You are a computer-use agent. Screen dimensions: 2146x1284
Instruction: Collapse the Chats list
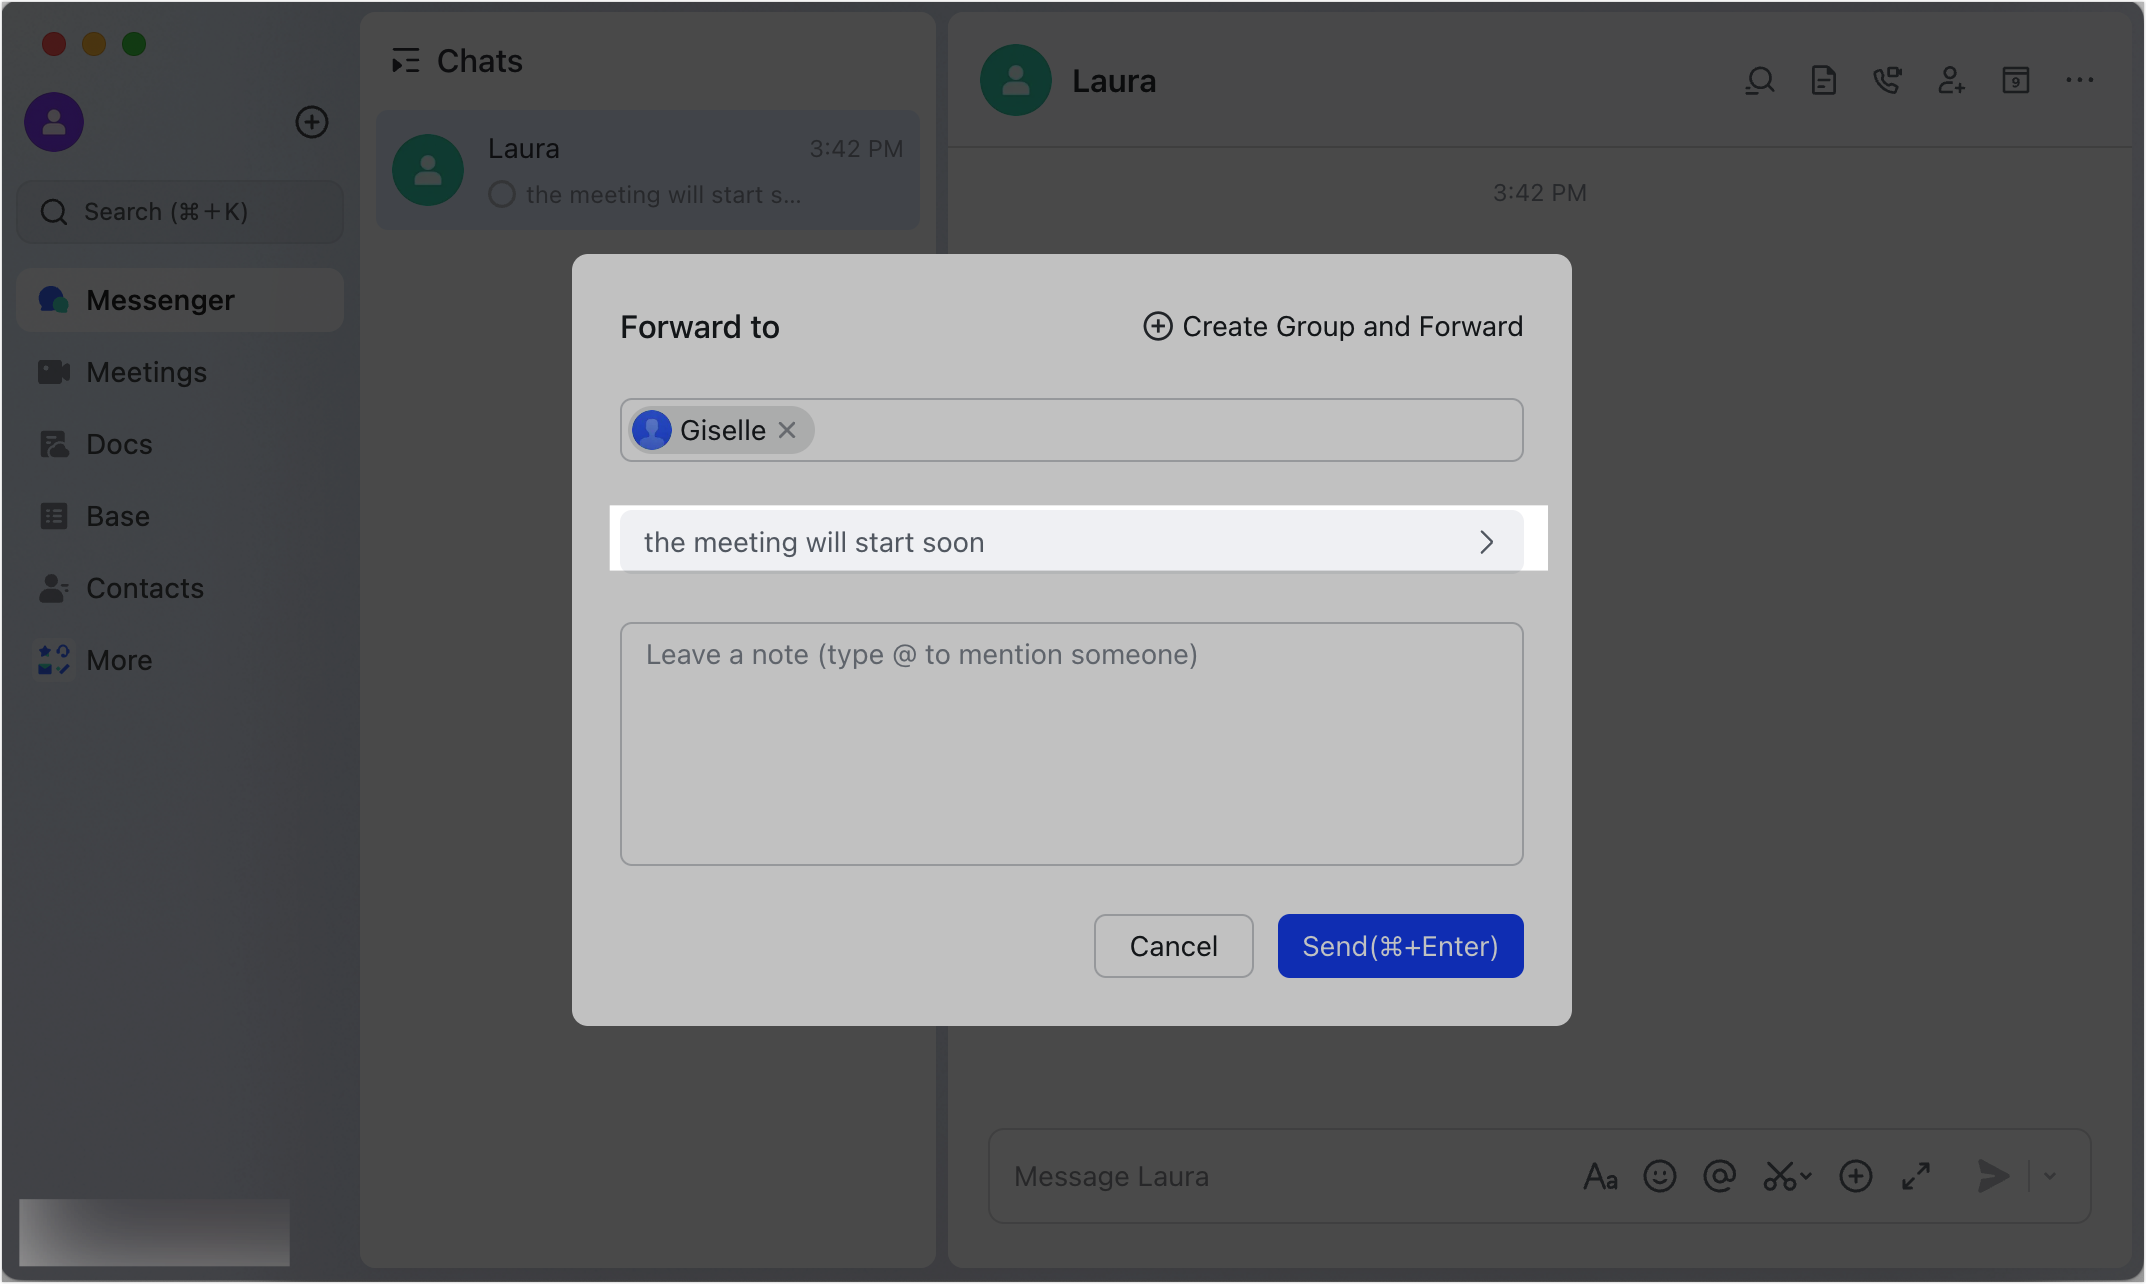pos(406,60)
